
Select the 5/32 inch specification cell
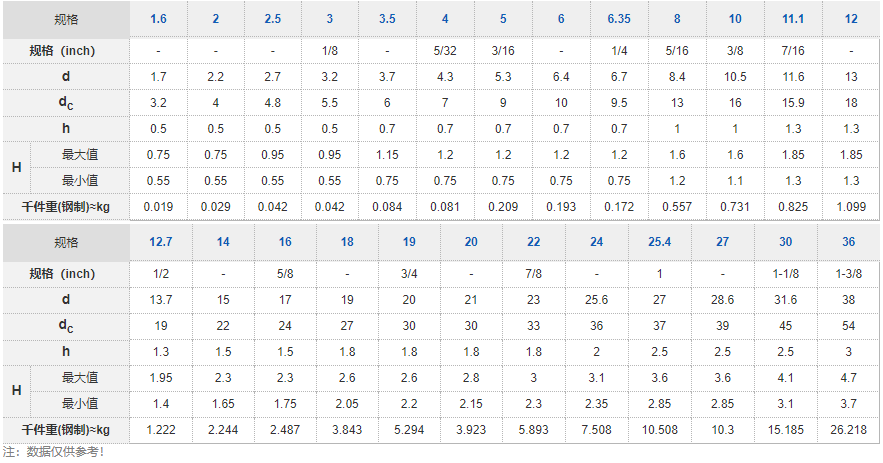click(x=445, y=50)
